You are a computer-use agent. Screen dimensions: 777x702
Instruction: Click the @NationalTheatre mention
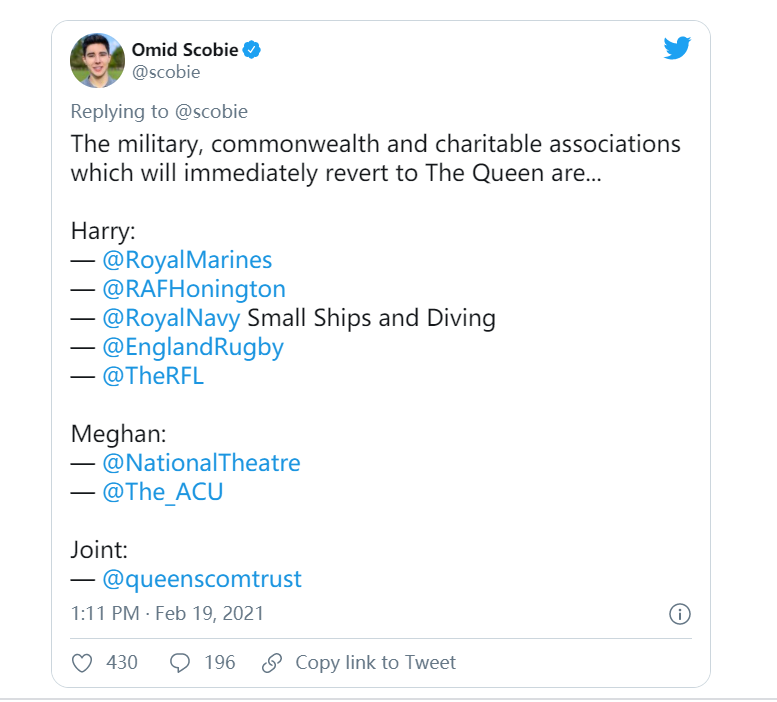pyautogui.click(x=201, y=463)
